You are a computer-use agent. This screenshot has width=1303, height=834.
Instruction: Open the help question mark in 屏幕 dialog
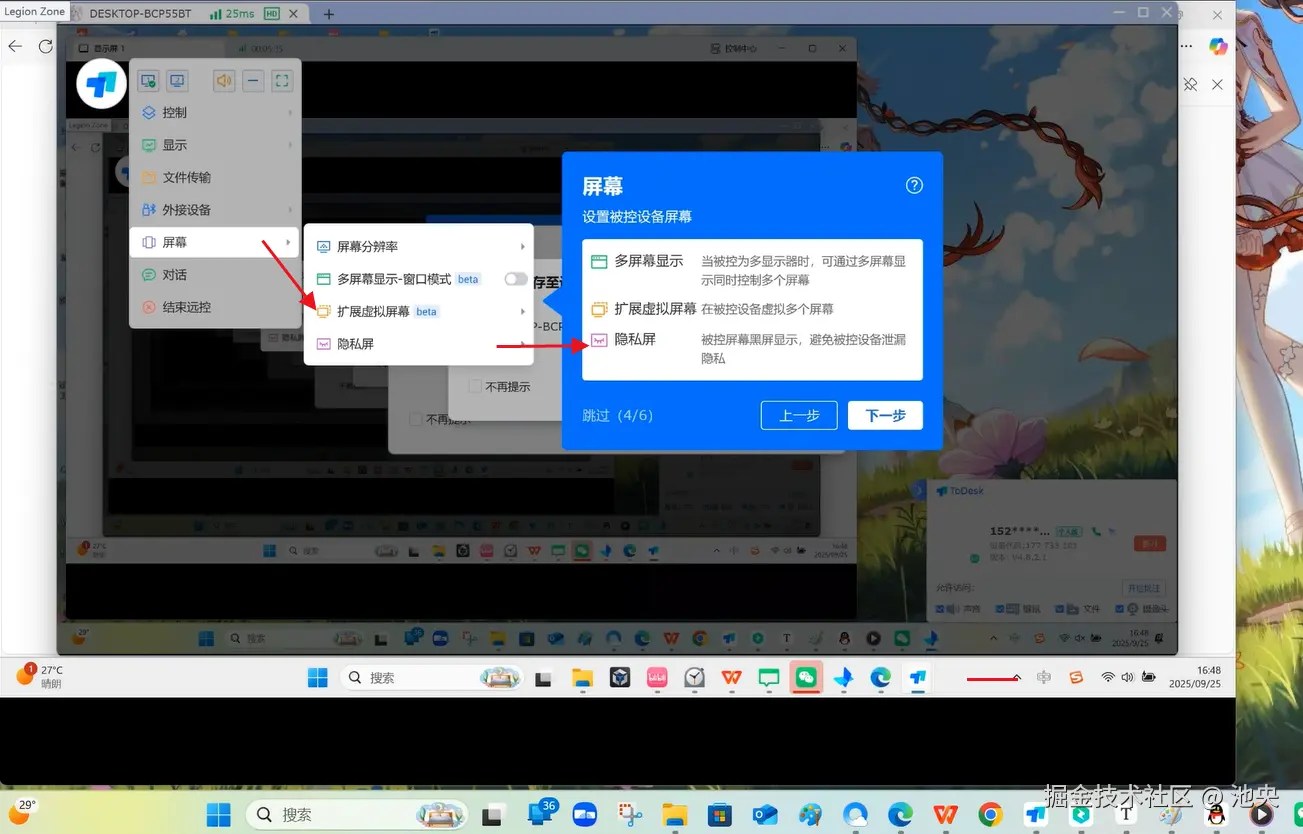[913, 185]
